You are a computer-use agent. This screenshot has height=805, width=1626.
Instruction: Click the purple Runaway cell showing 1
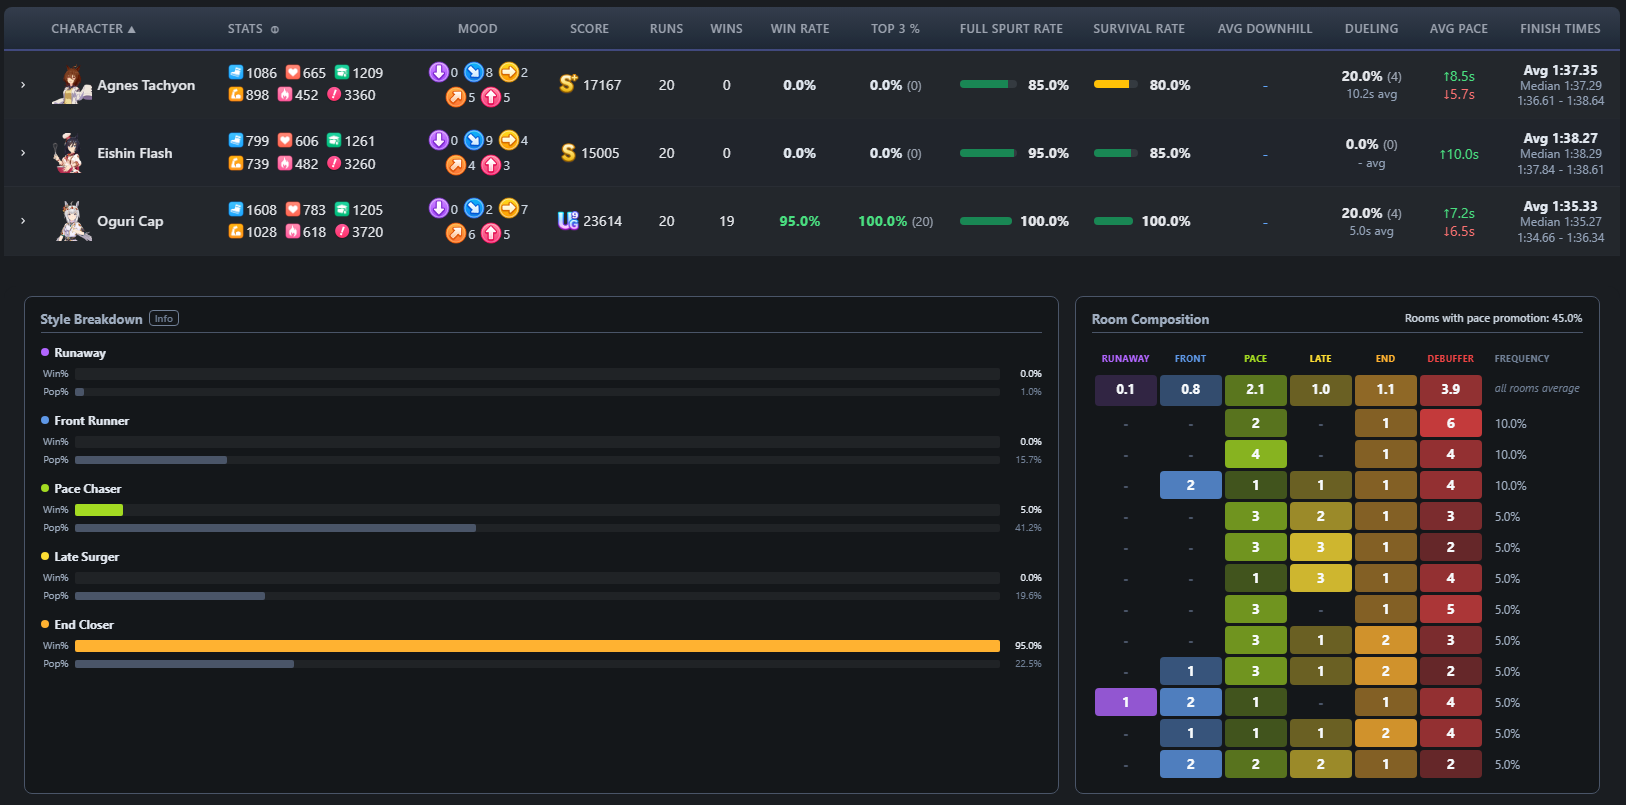(x=1125, y=702)
